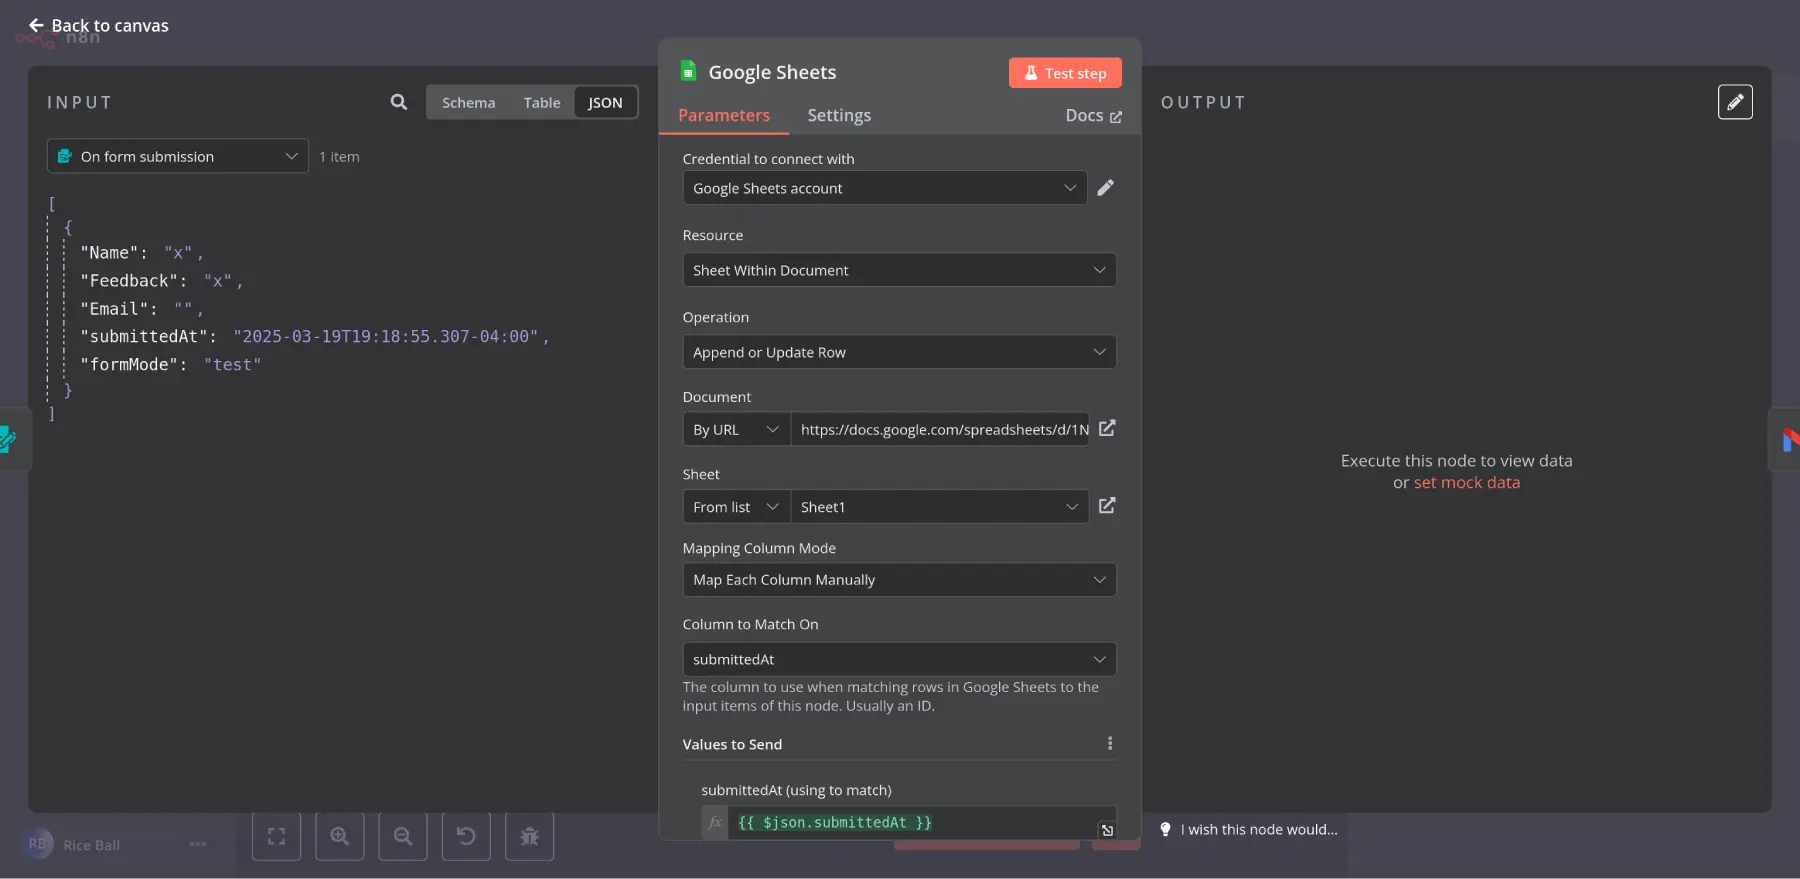This screenshot has width=1800, height=879.
Task: Expand the submittedAt expression editor
Action: 1107,830
